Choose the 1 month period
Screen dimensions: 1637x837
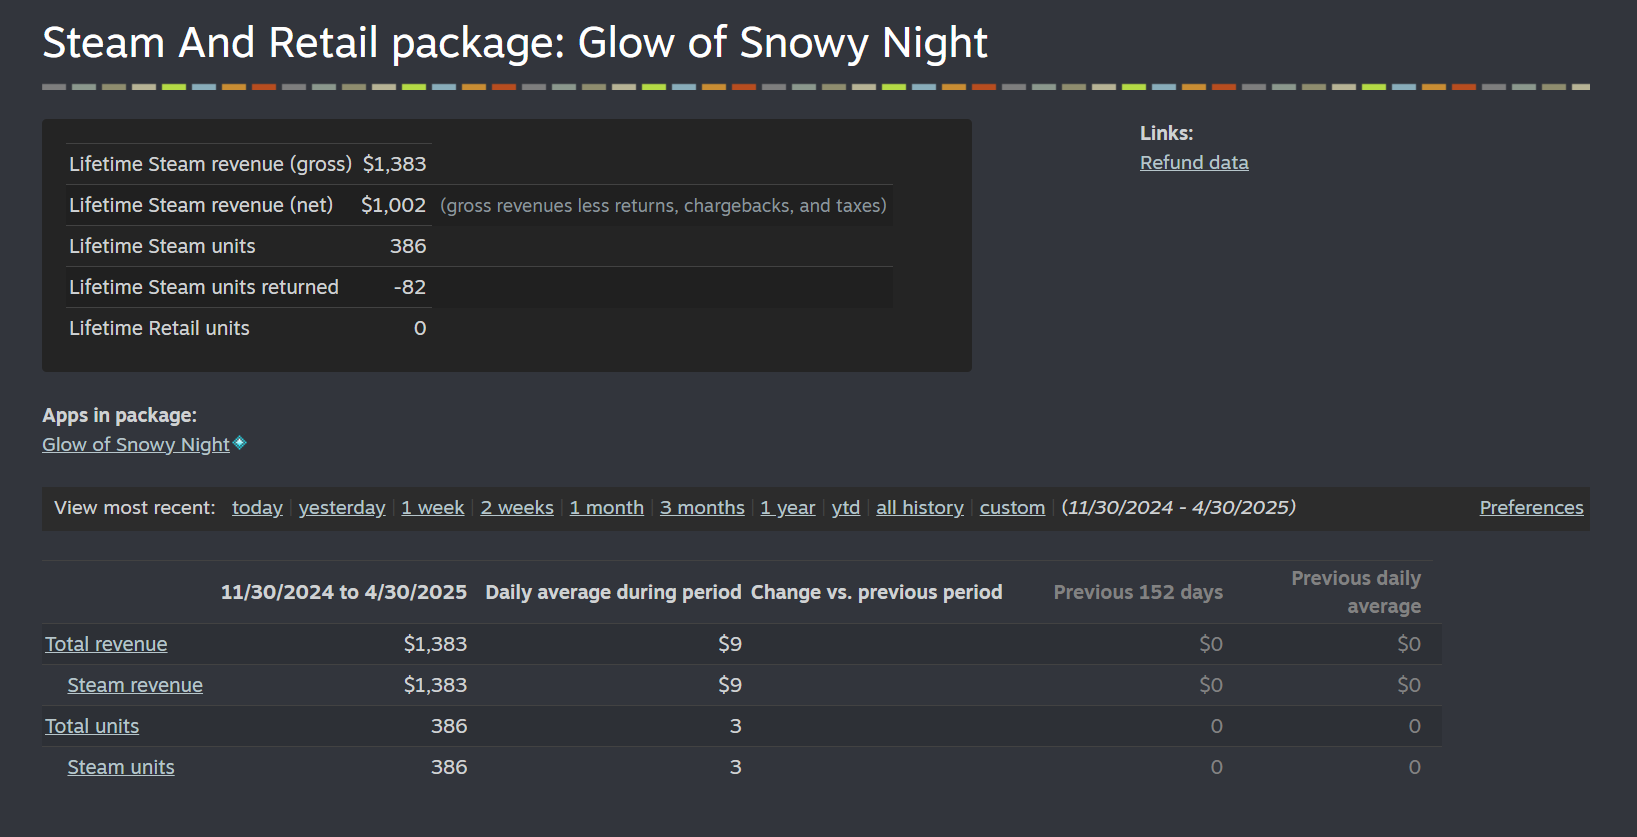click(x=607, y=508)
